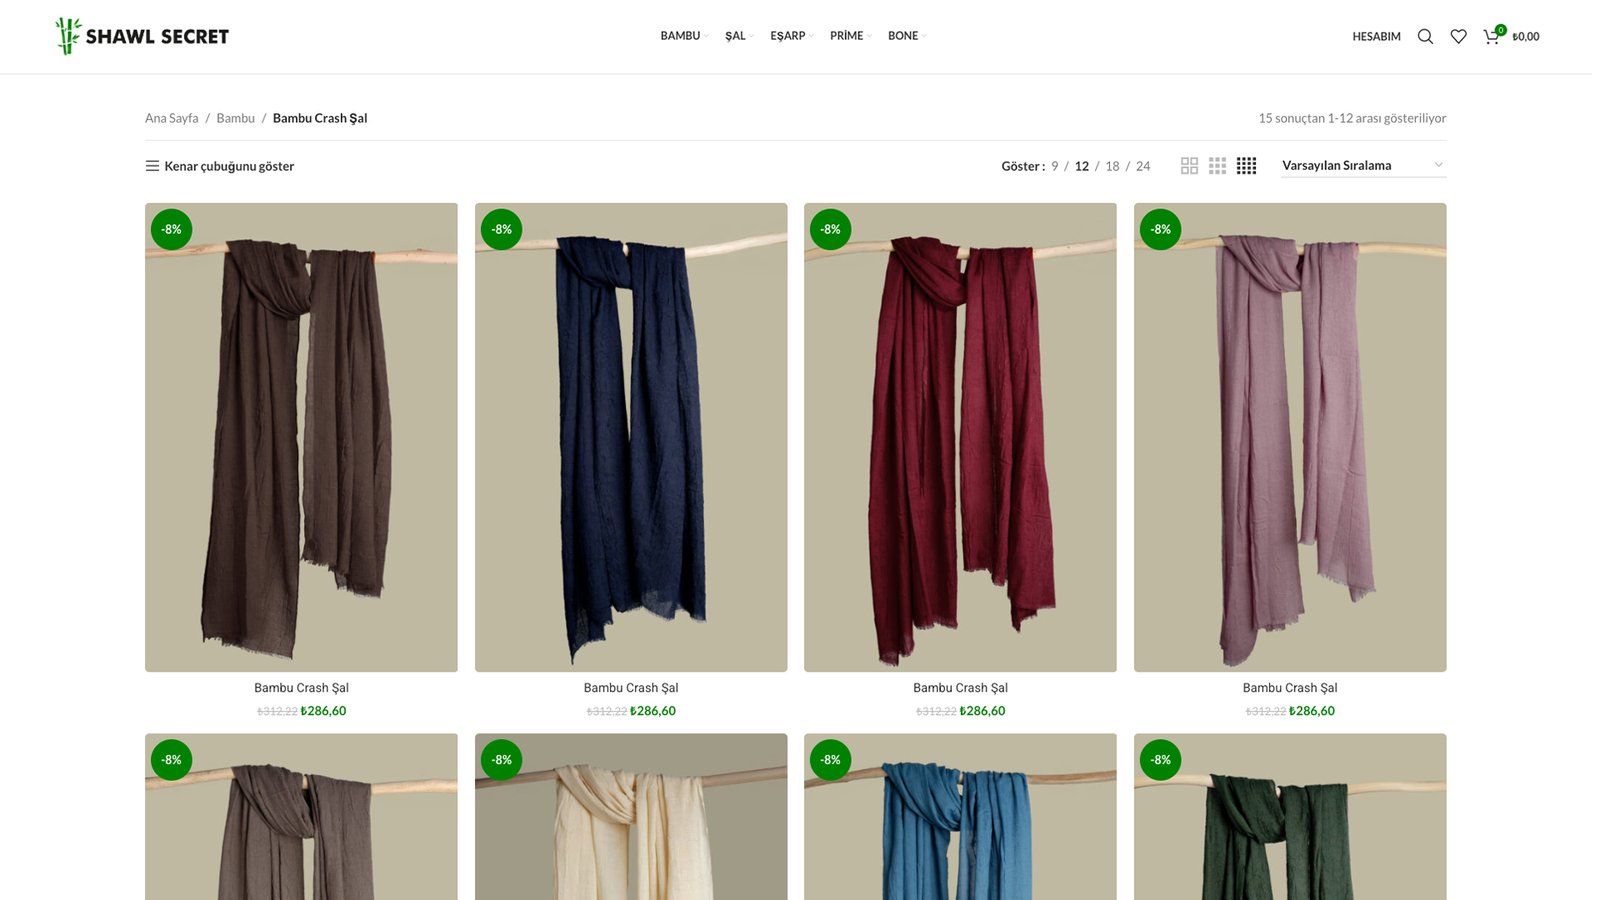Click title under burgundy shawl
Image resolution: width=1600 pixels, height=900 pixels.
tap(960, 688)
